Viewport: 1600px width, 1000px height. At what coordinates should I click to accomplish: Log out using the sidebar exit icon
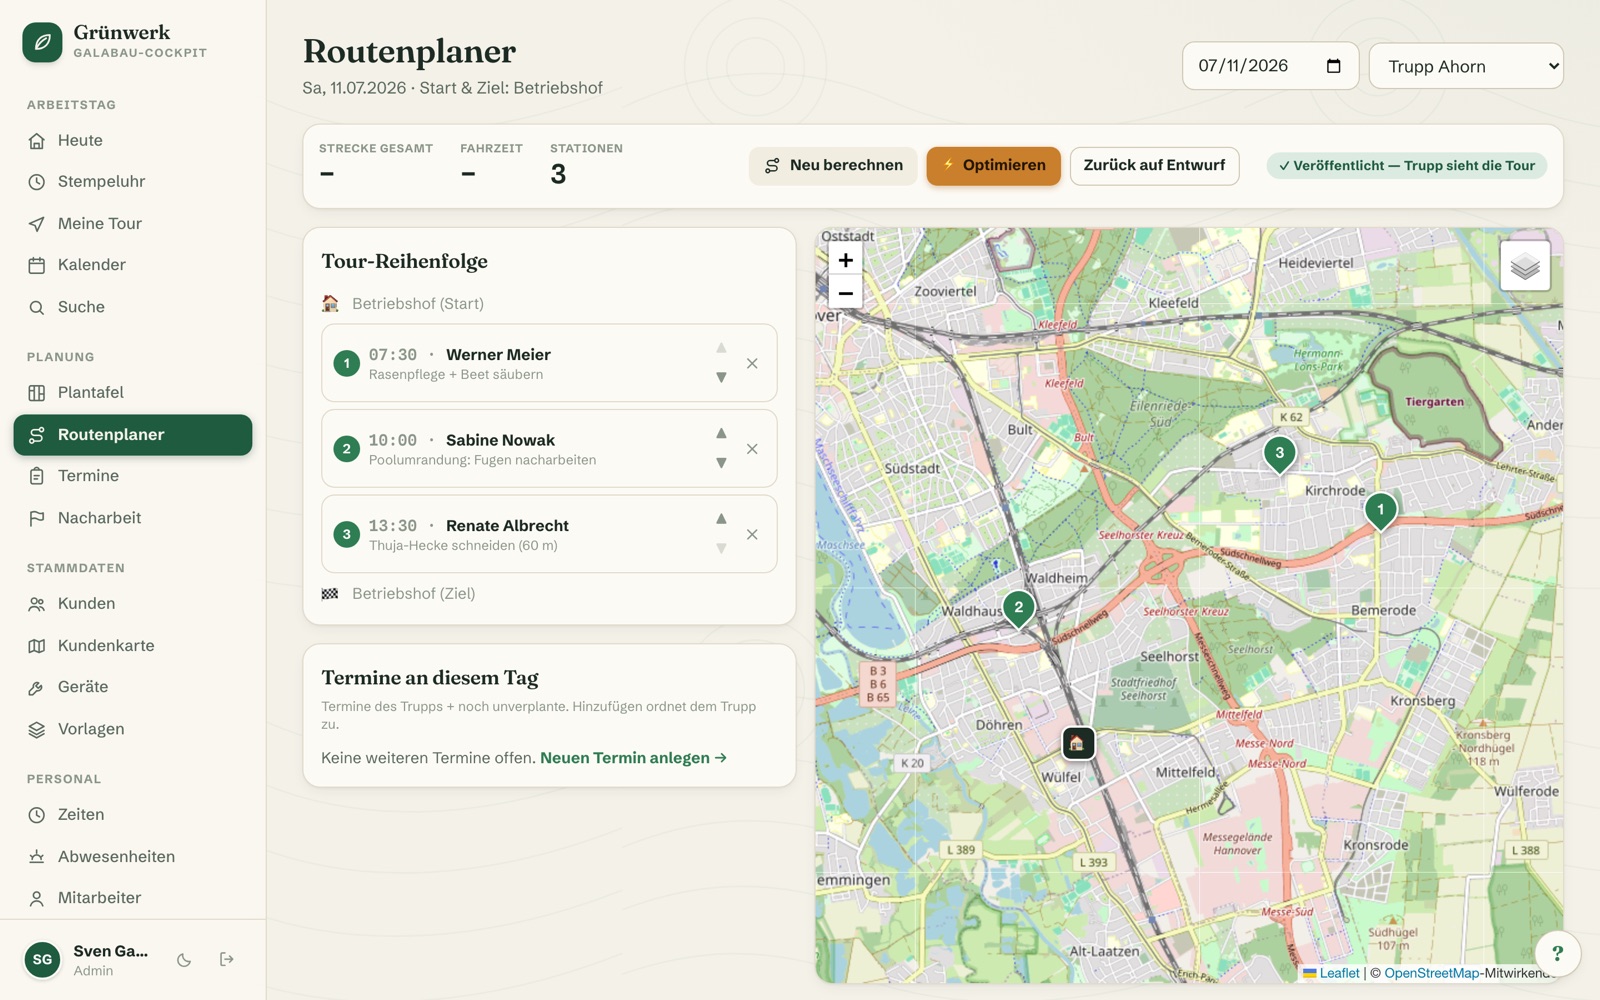[227, 959]
